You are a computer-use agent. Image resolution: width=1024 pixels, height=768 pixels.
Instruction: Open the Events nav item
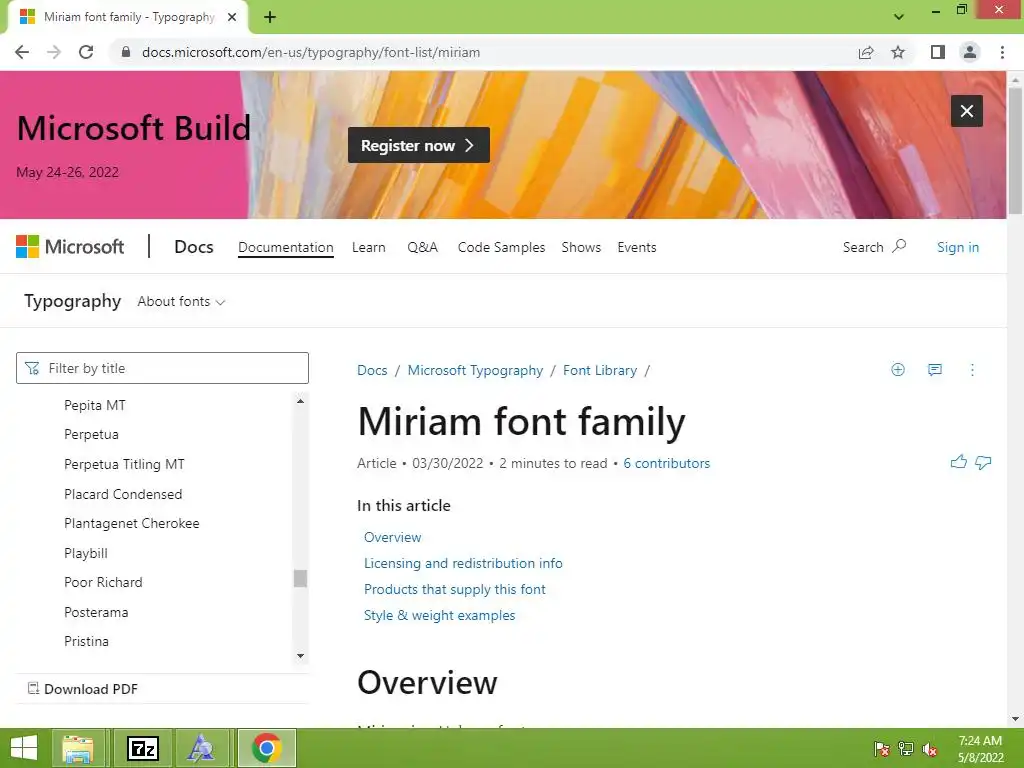pyautogui.click(x=637, y=248)
